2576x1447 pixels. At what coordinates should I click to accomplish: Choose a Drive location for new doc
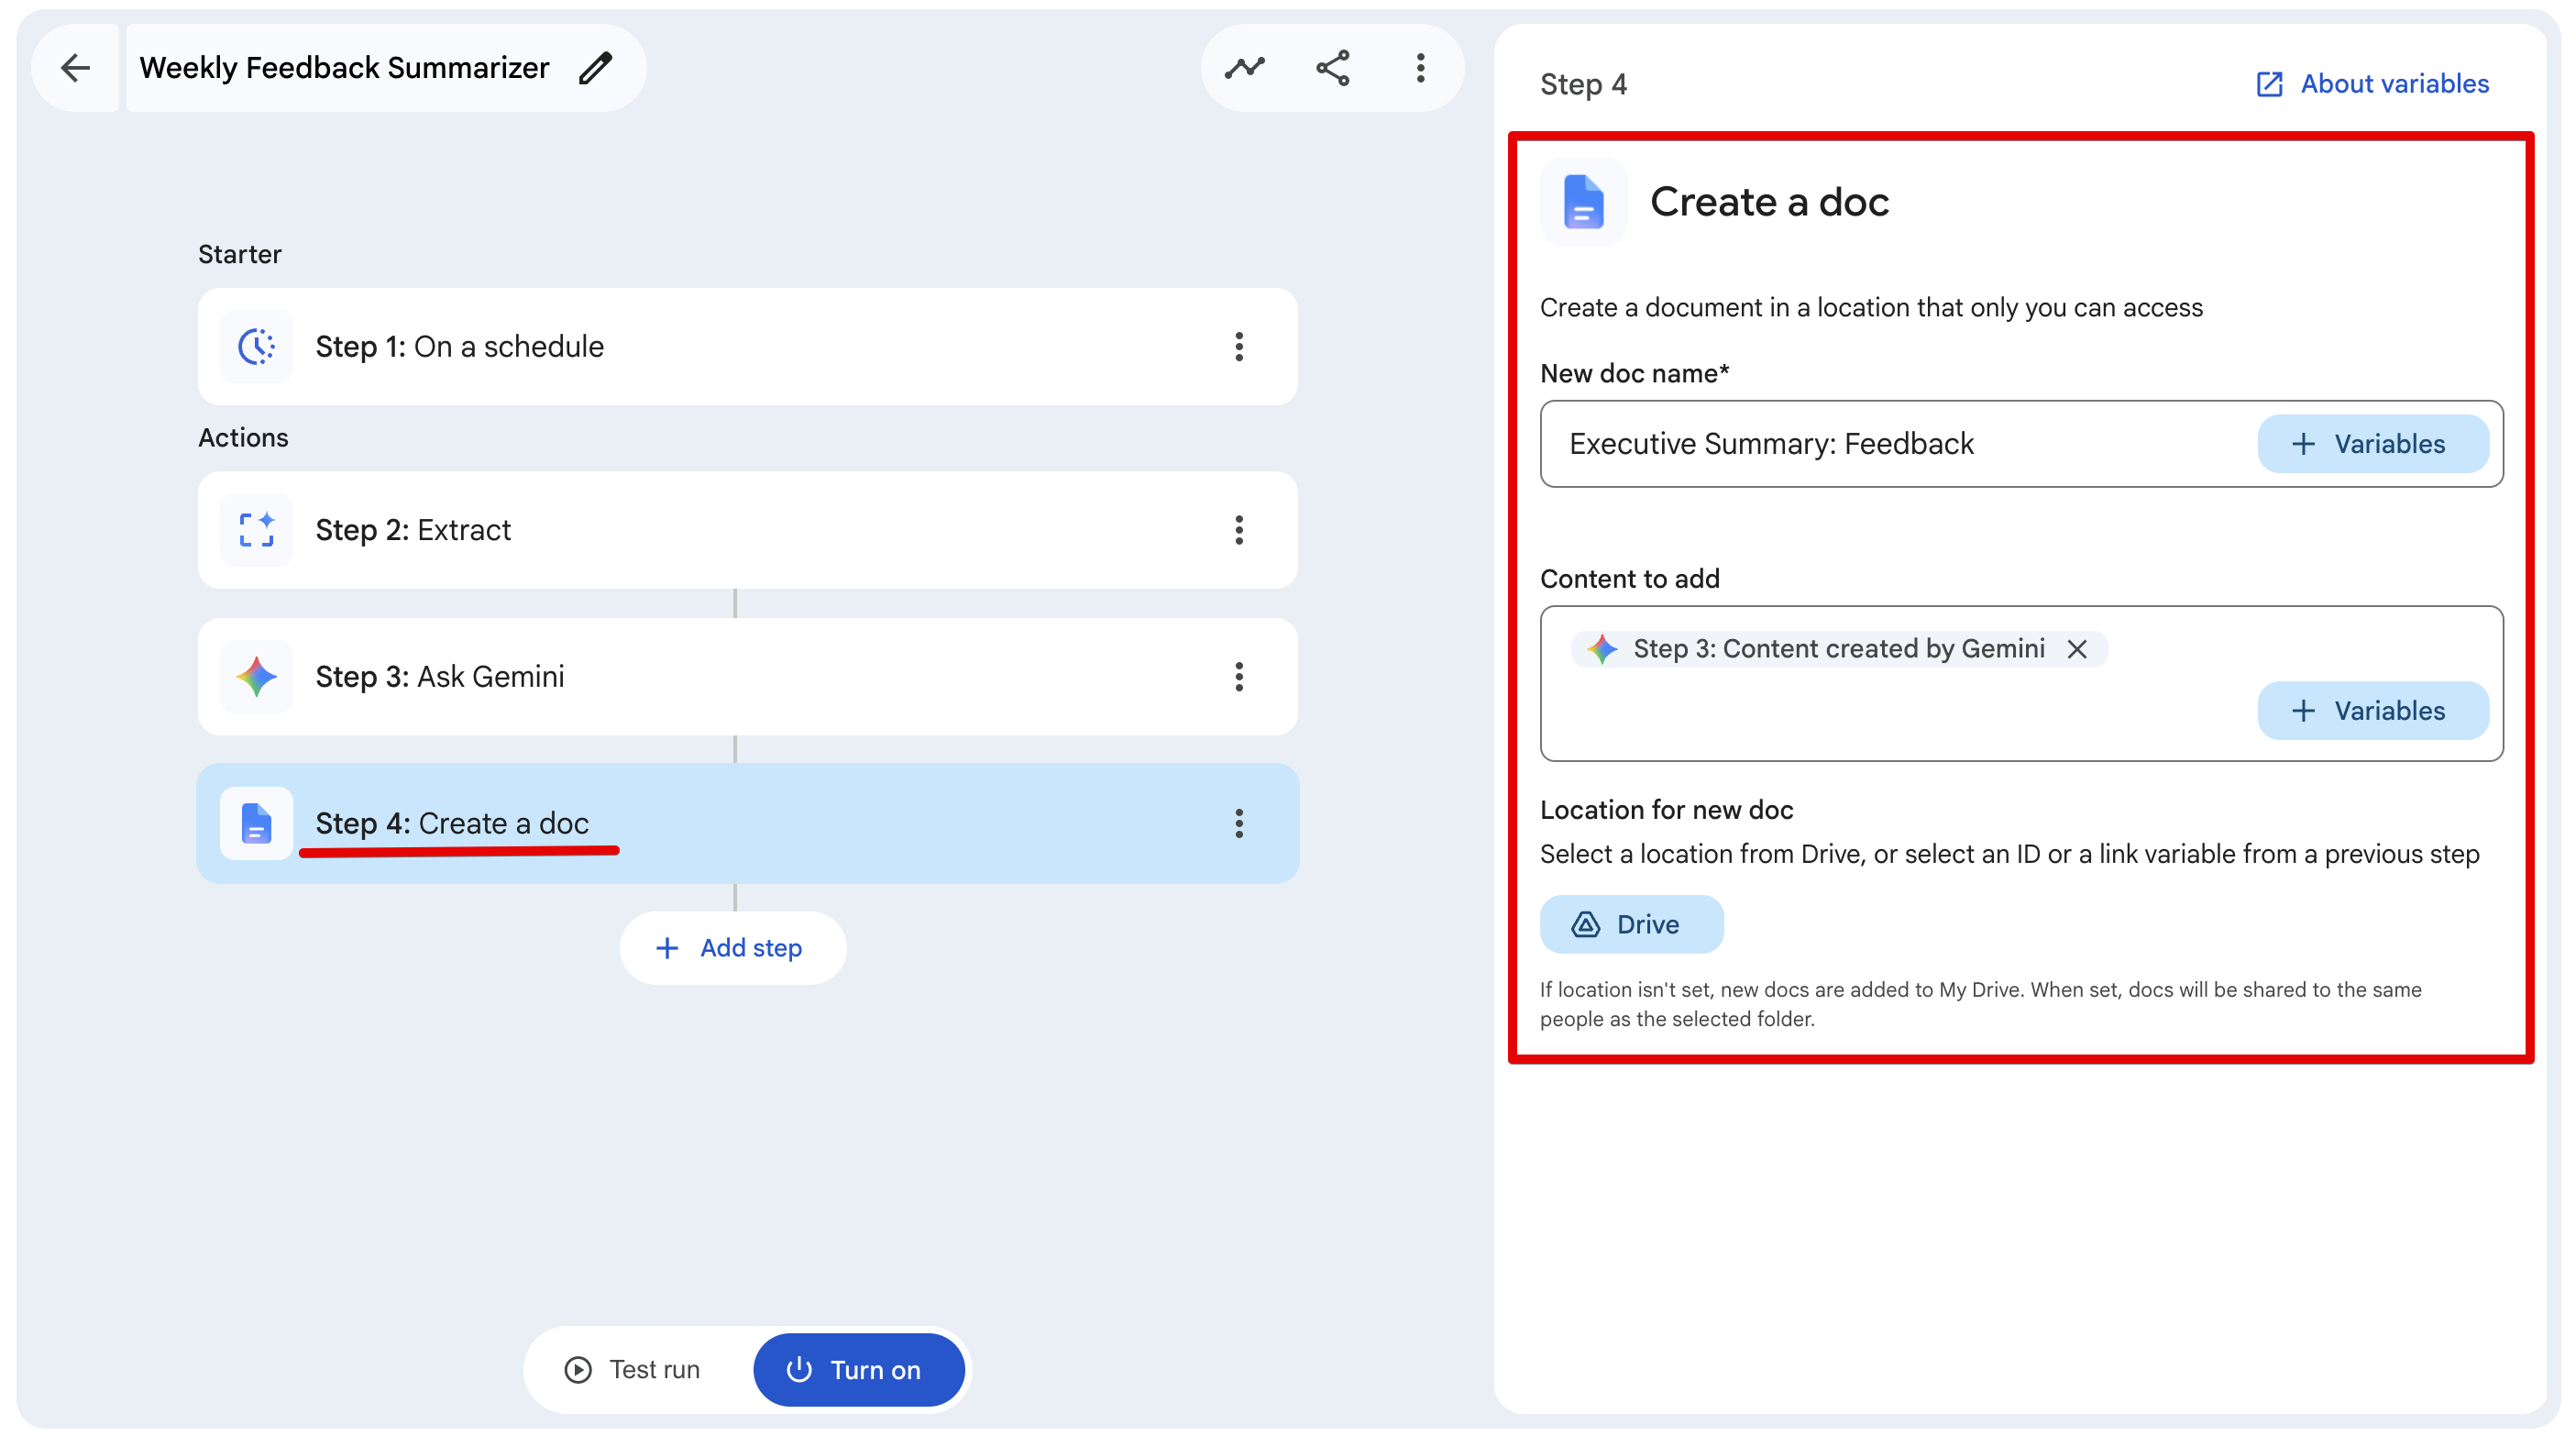[1631, 925]
